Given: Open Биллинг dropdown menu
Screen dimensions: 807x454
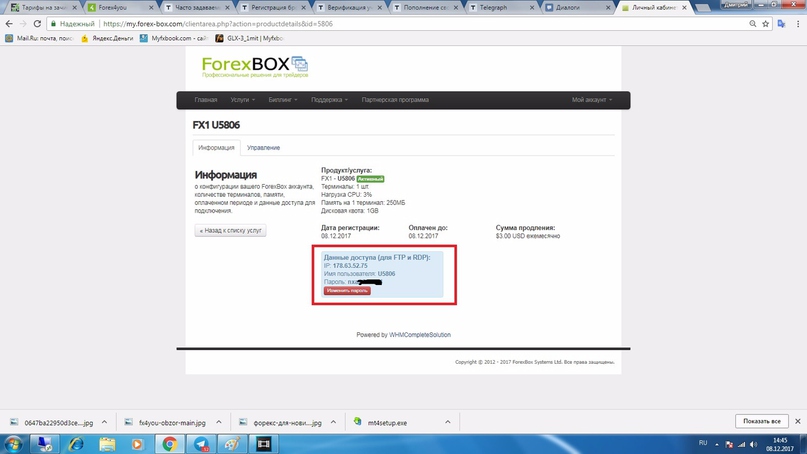Looking at the screenshot, I should coord(283,100).
